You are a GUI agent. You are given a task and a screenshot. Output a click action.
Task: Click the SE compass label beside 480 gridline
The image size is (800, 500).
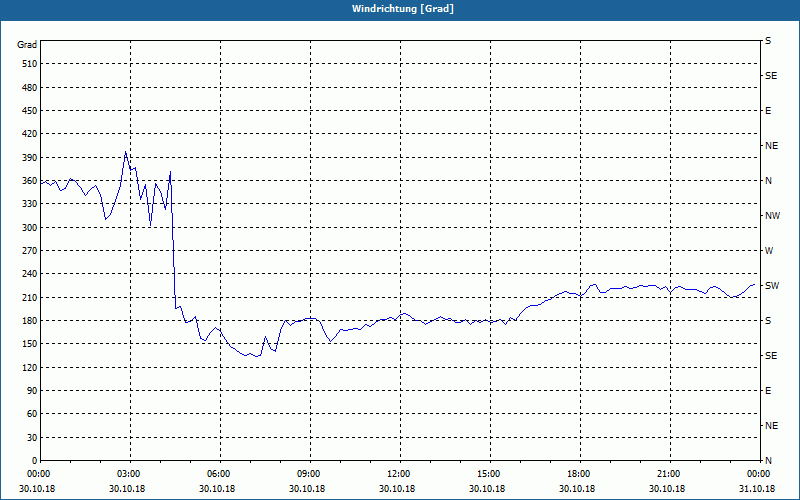(x=771, y=76)
